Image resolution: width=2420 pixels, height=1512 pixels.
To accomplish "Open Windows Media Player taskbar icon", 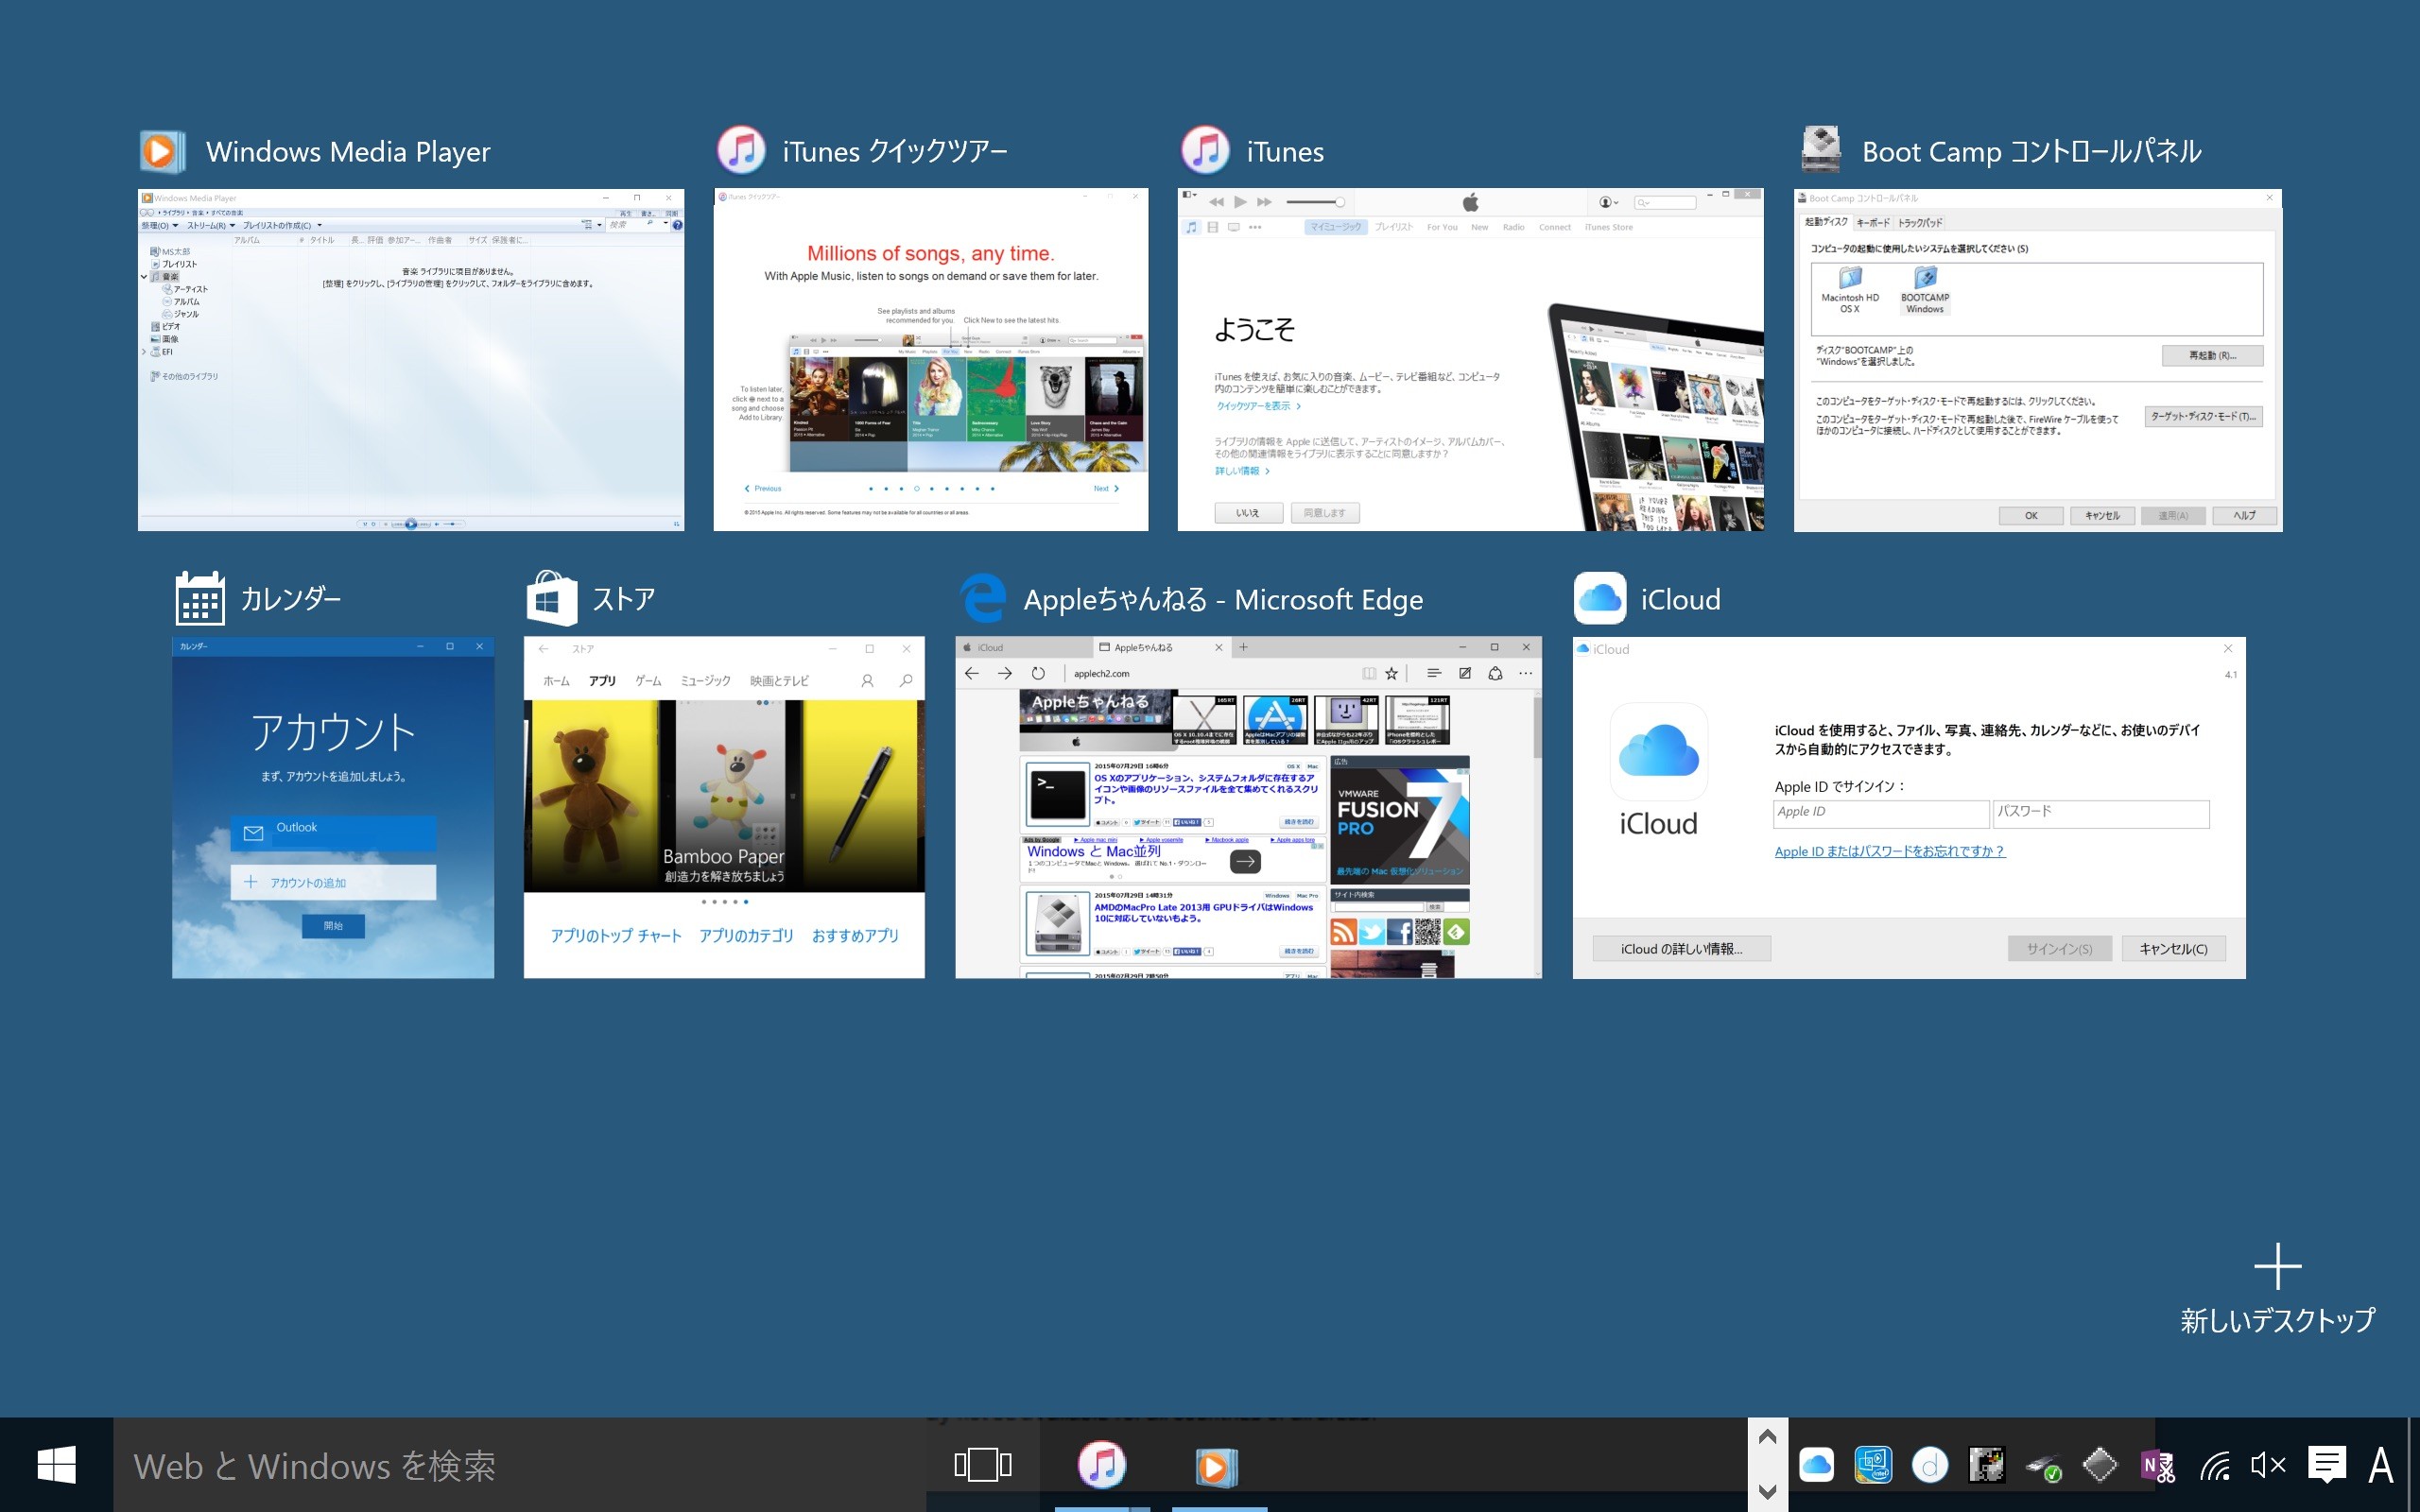I will click(x=1217, y=1466).
